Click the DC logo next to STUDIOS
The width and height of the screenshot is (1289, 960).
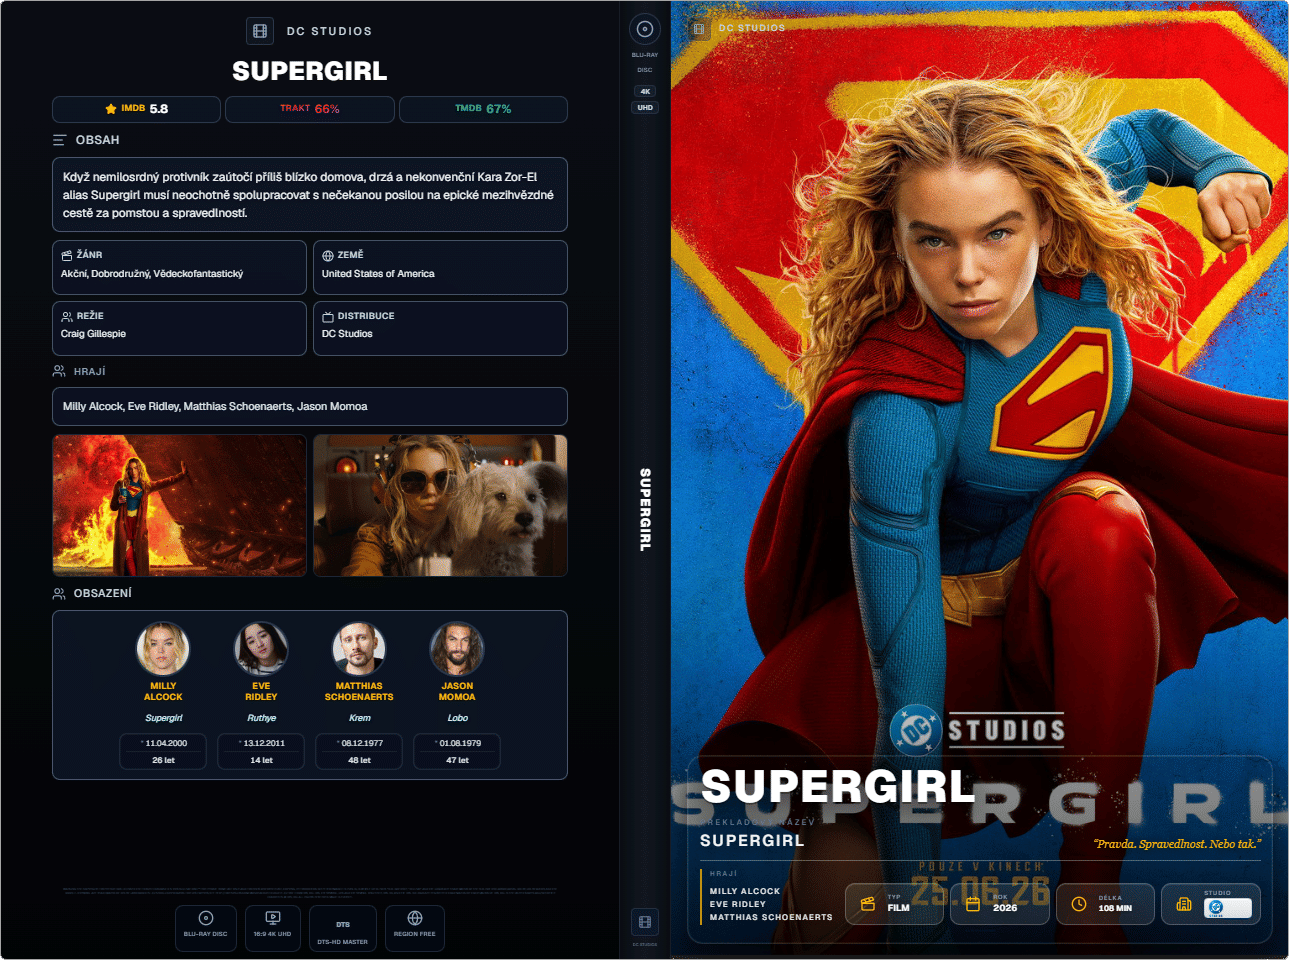[x=916, y=731]
